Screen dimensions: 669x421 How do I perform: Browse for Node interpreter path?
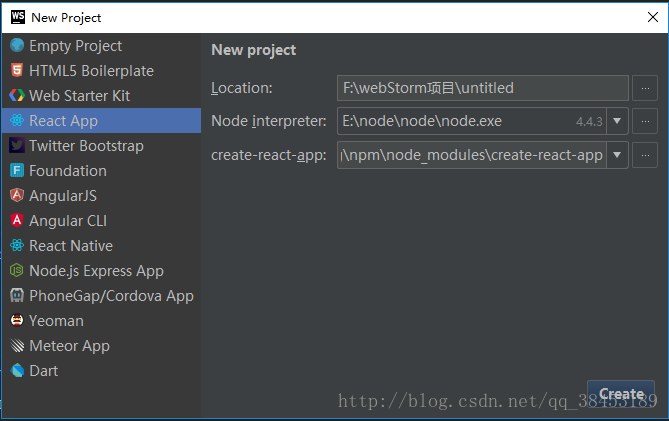click(645, 121)
